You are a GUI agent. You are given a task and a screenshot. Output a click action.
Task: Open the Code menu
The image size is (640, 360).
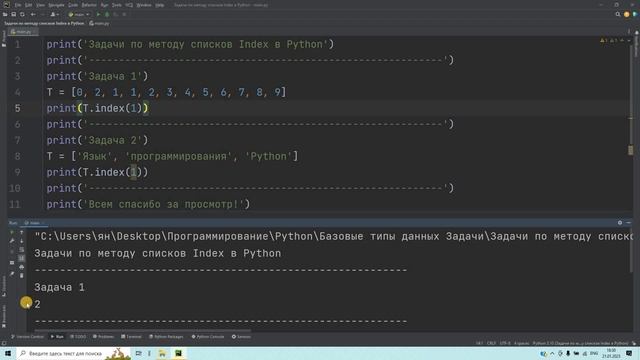click(x=73, y=5)
